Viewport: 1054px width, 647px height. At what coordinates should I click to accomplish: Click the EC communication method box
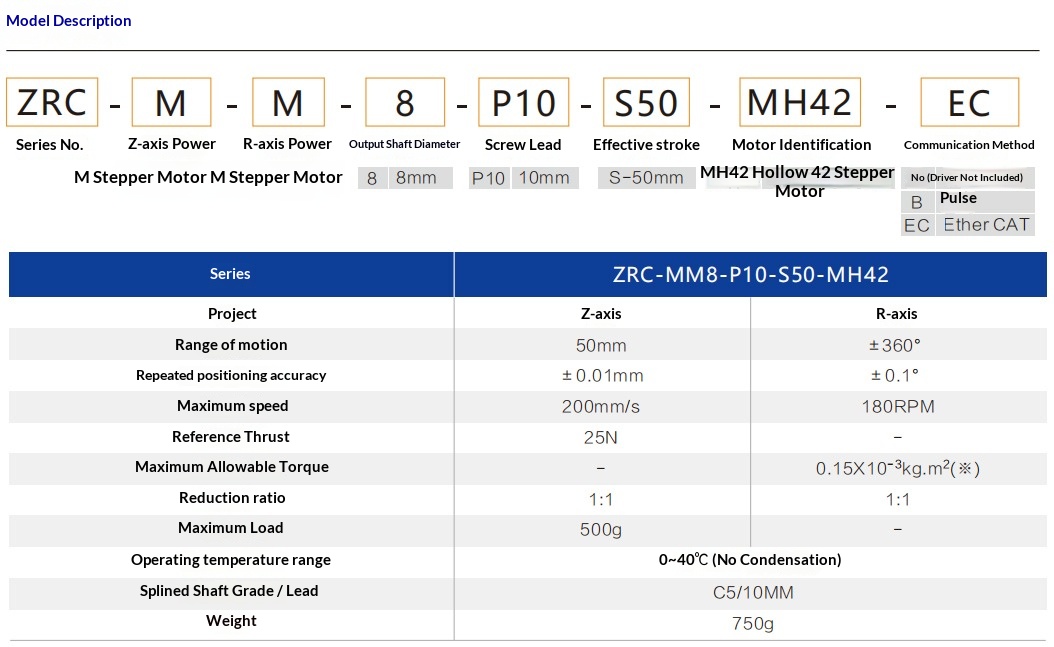tap(969, 102)
